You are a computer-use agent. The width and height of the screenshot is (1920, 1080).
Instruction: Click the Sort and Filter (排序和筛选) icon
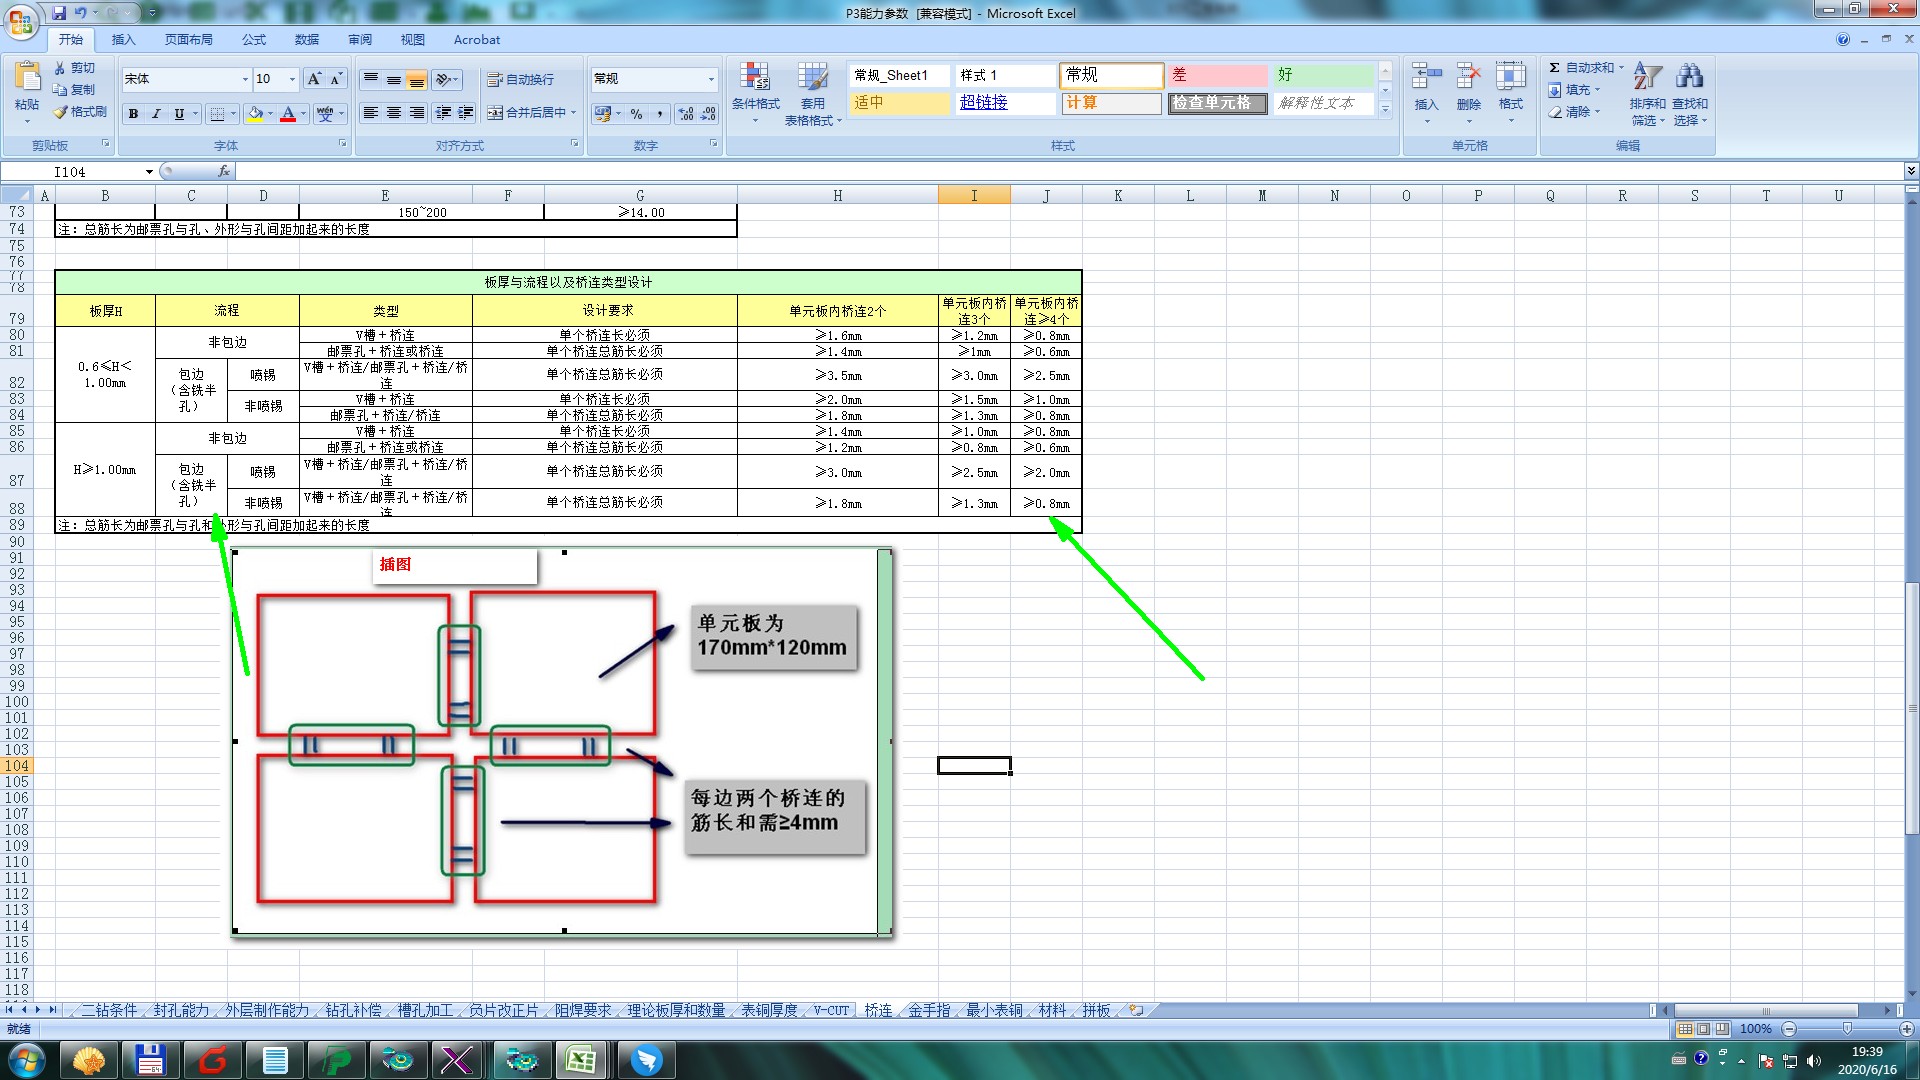click(x=1646, y=77)
